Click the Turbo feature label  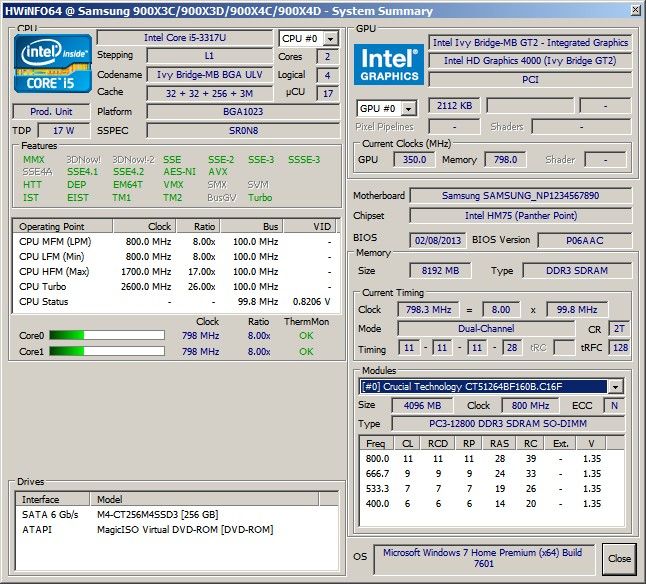[x=260, y=198]
